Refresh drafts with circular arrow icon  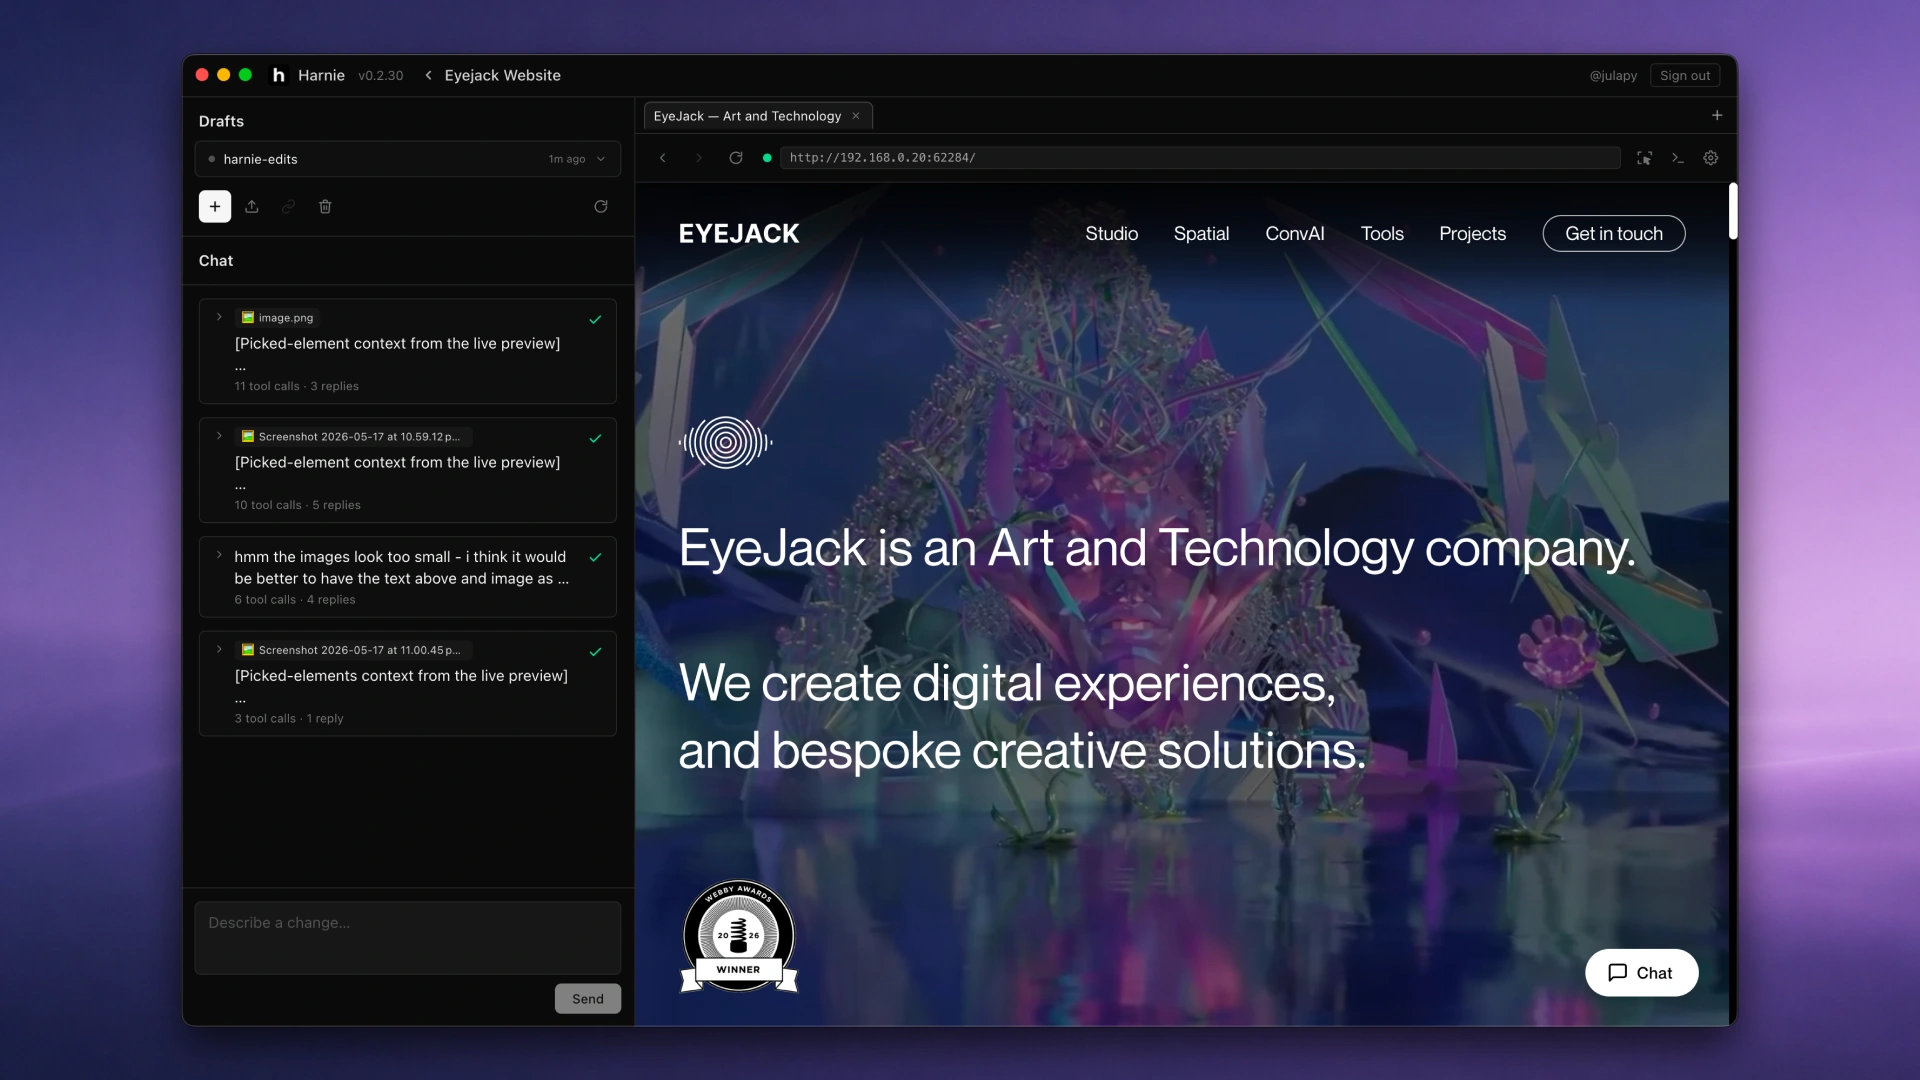pyautogui.click(x=601, y=206)
